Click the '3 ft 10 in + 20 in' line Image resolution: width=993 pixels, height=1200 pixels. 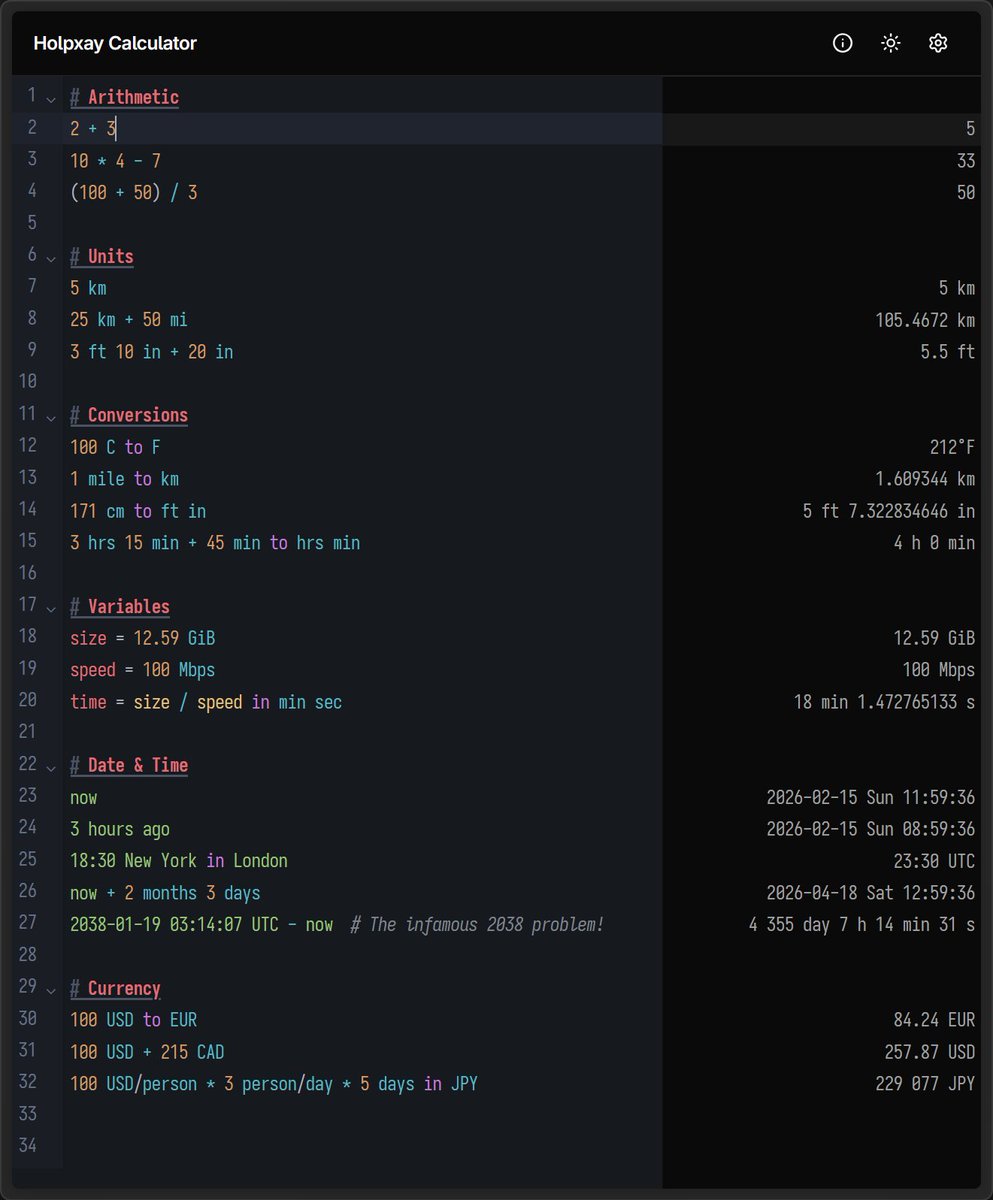152,352
